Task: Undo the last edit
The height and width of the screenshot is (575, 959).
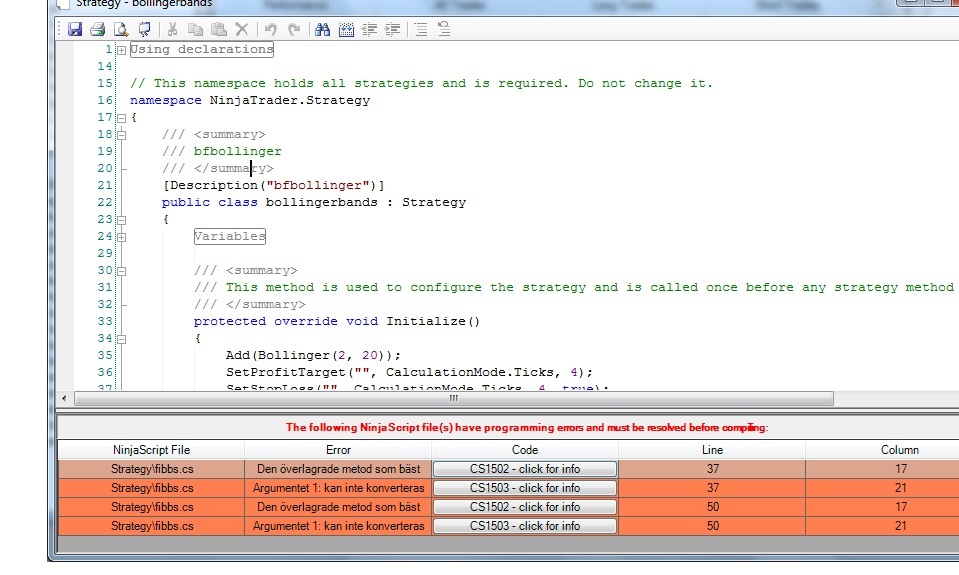Action: [270, 29]
